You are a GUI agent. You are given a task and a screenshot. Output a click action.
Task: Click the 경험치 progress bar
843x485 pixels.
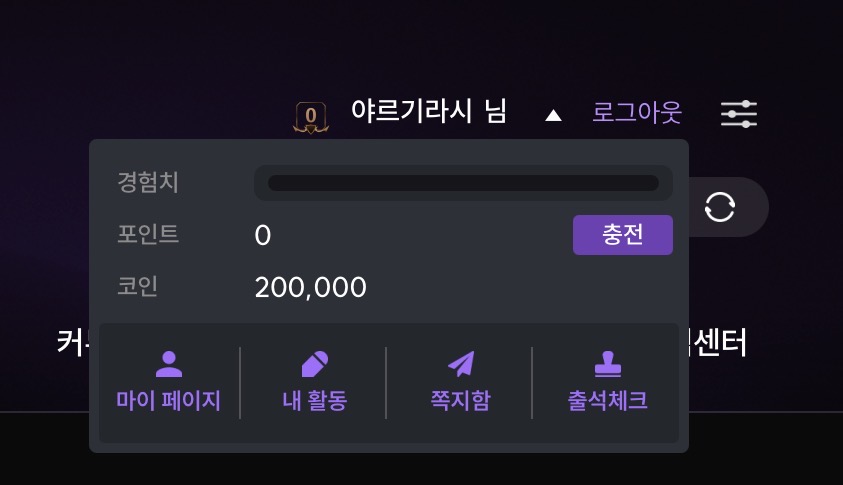(463, 183)
